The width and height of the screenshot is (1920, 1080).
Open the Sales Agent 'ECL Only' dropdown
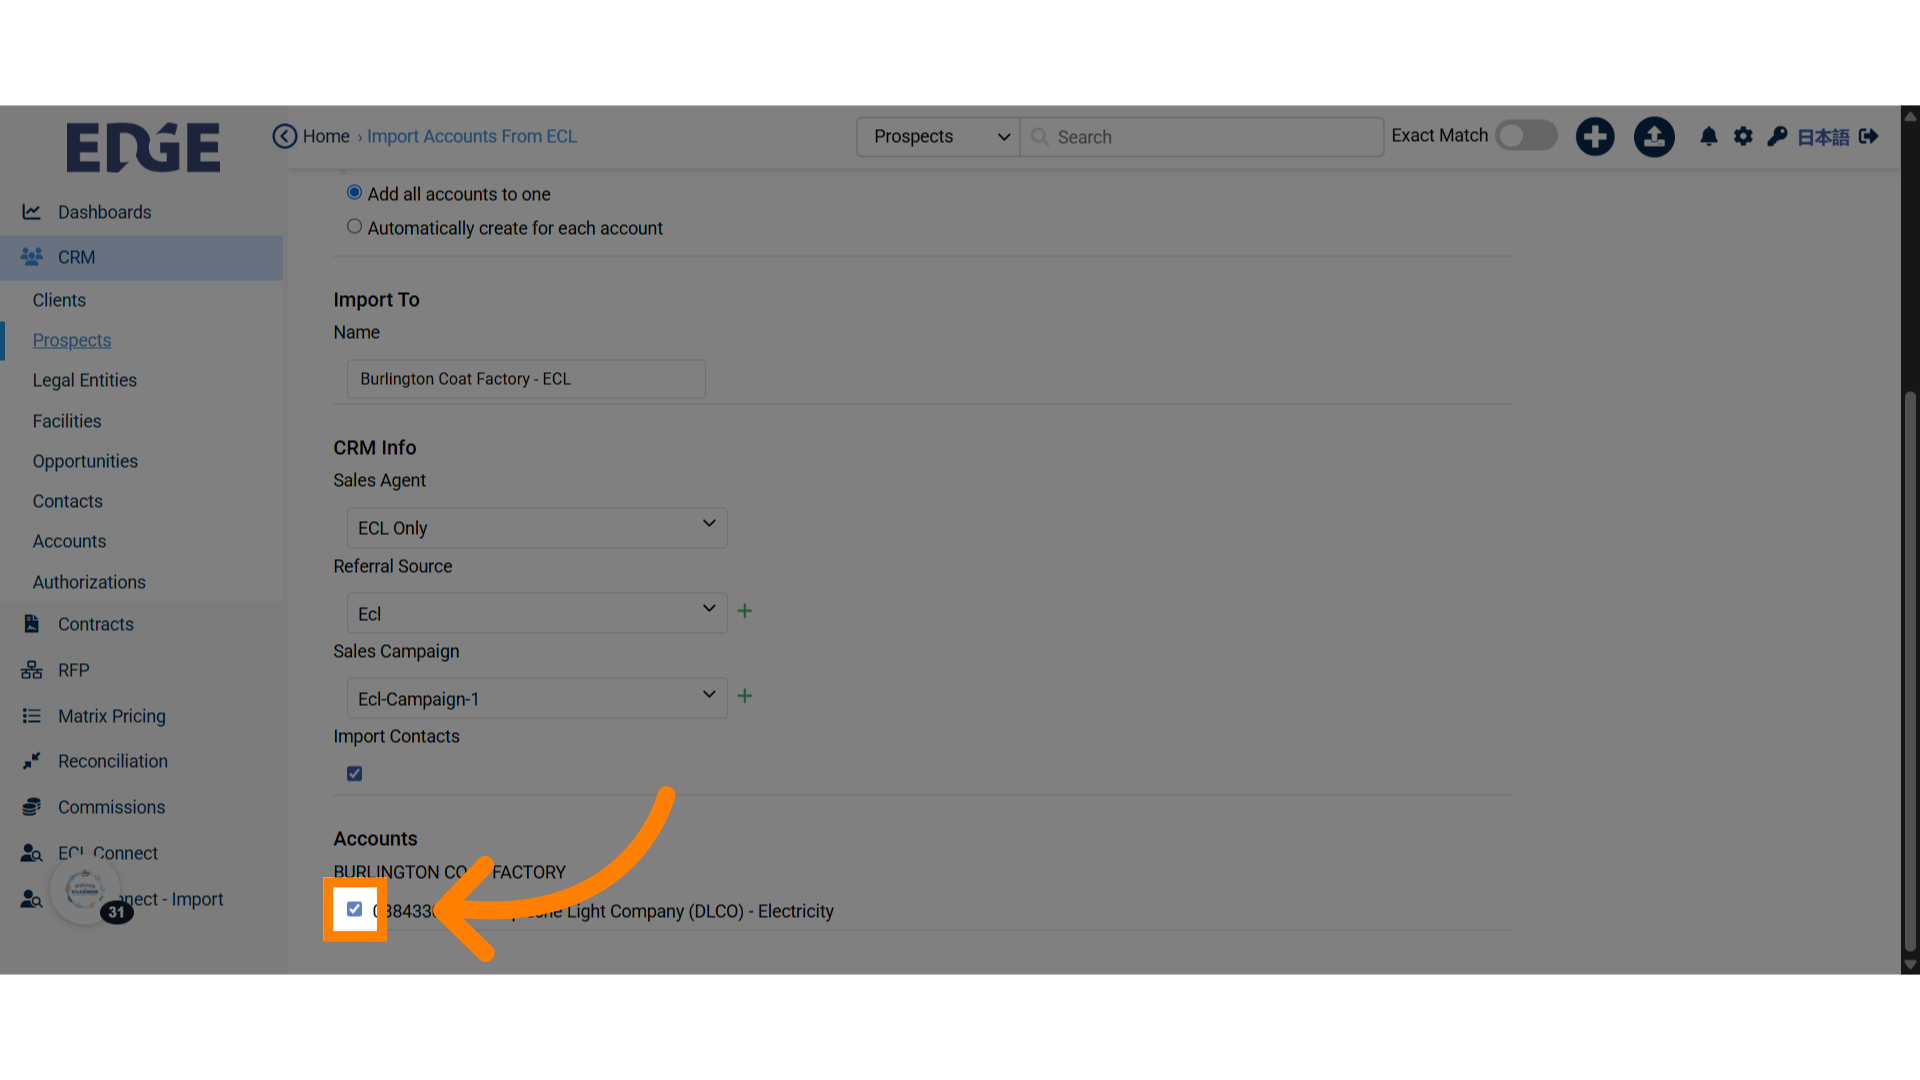(x=537, y=528)
